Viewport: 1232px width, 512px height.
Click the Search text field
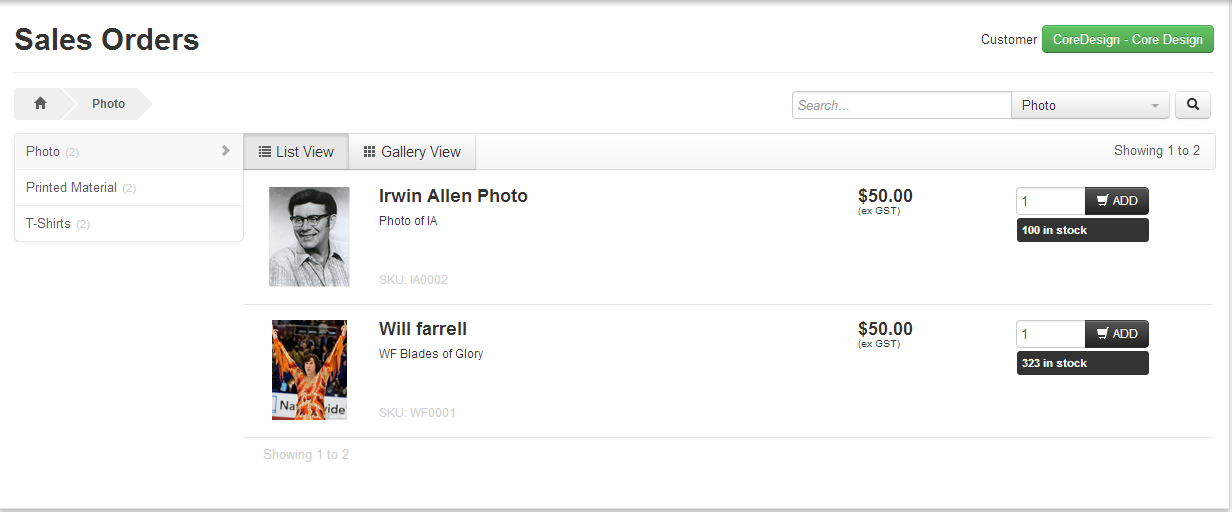(901, 105)
